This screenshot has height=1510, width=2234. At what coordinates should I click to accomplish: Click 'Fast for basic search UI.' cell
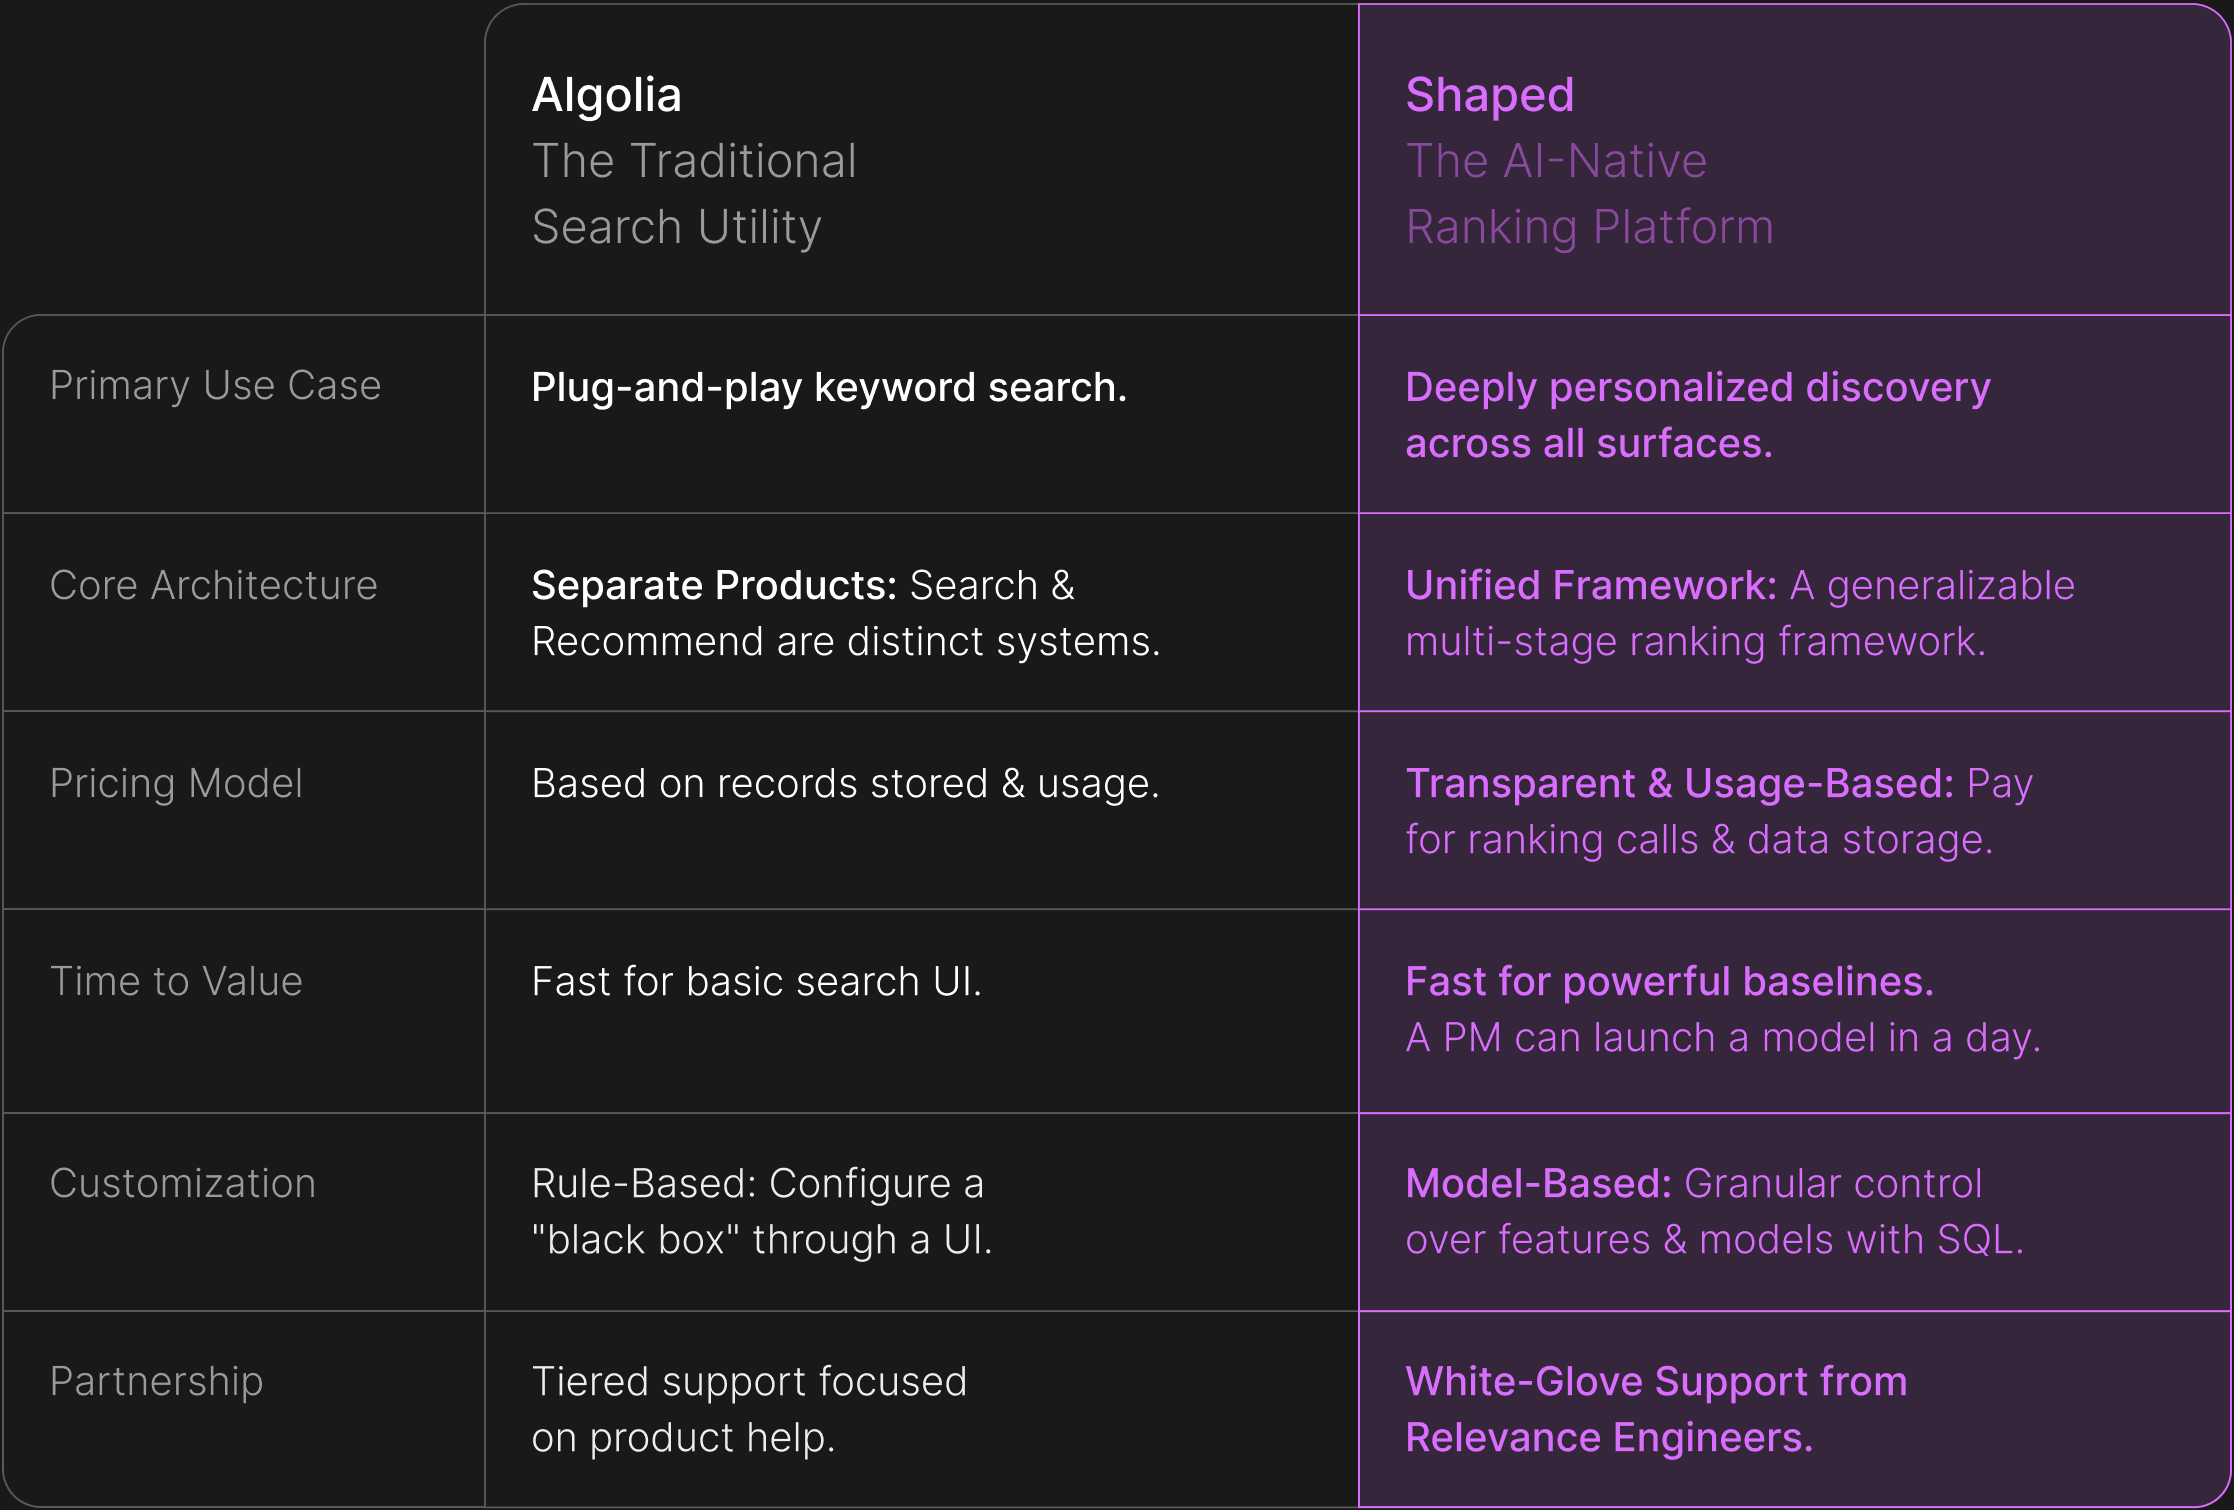click(757, 981)
